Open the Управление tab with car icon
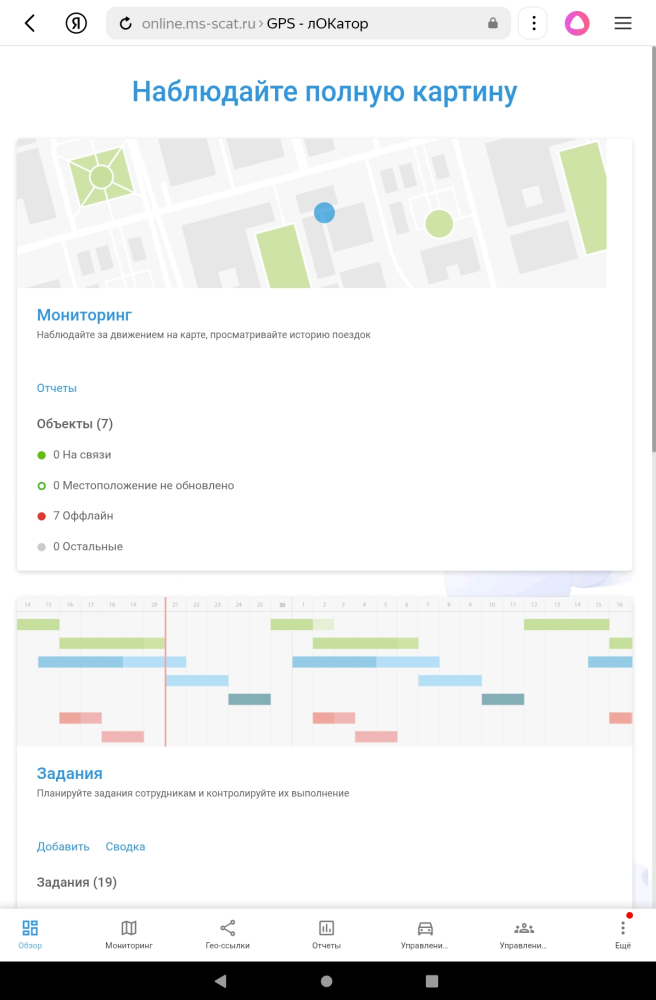The height and width of the screenshot is (1000, 656). coord(425,934)
